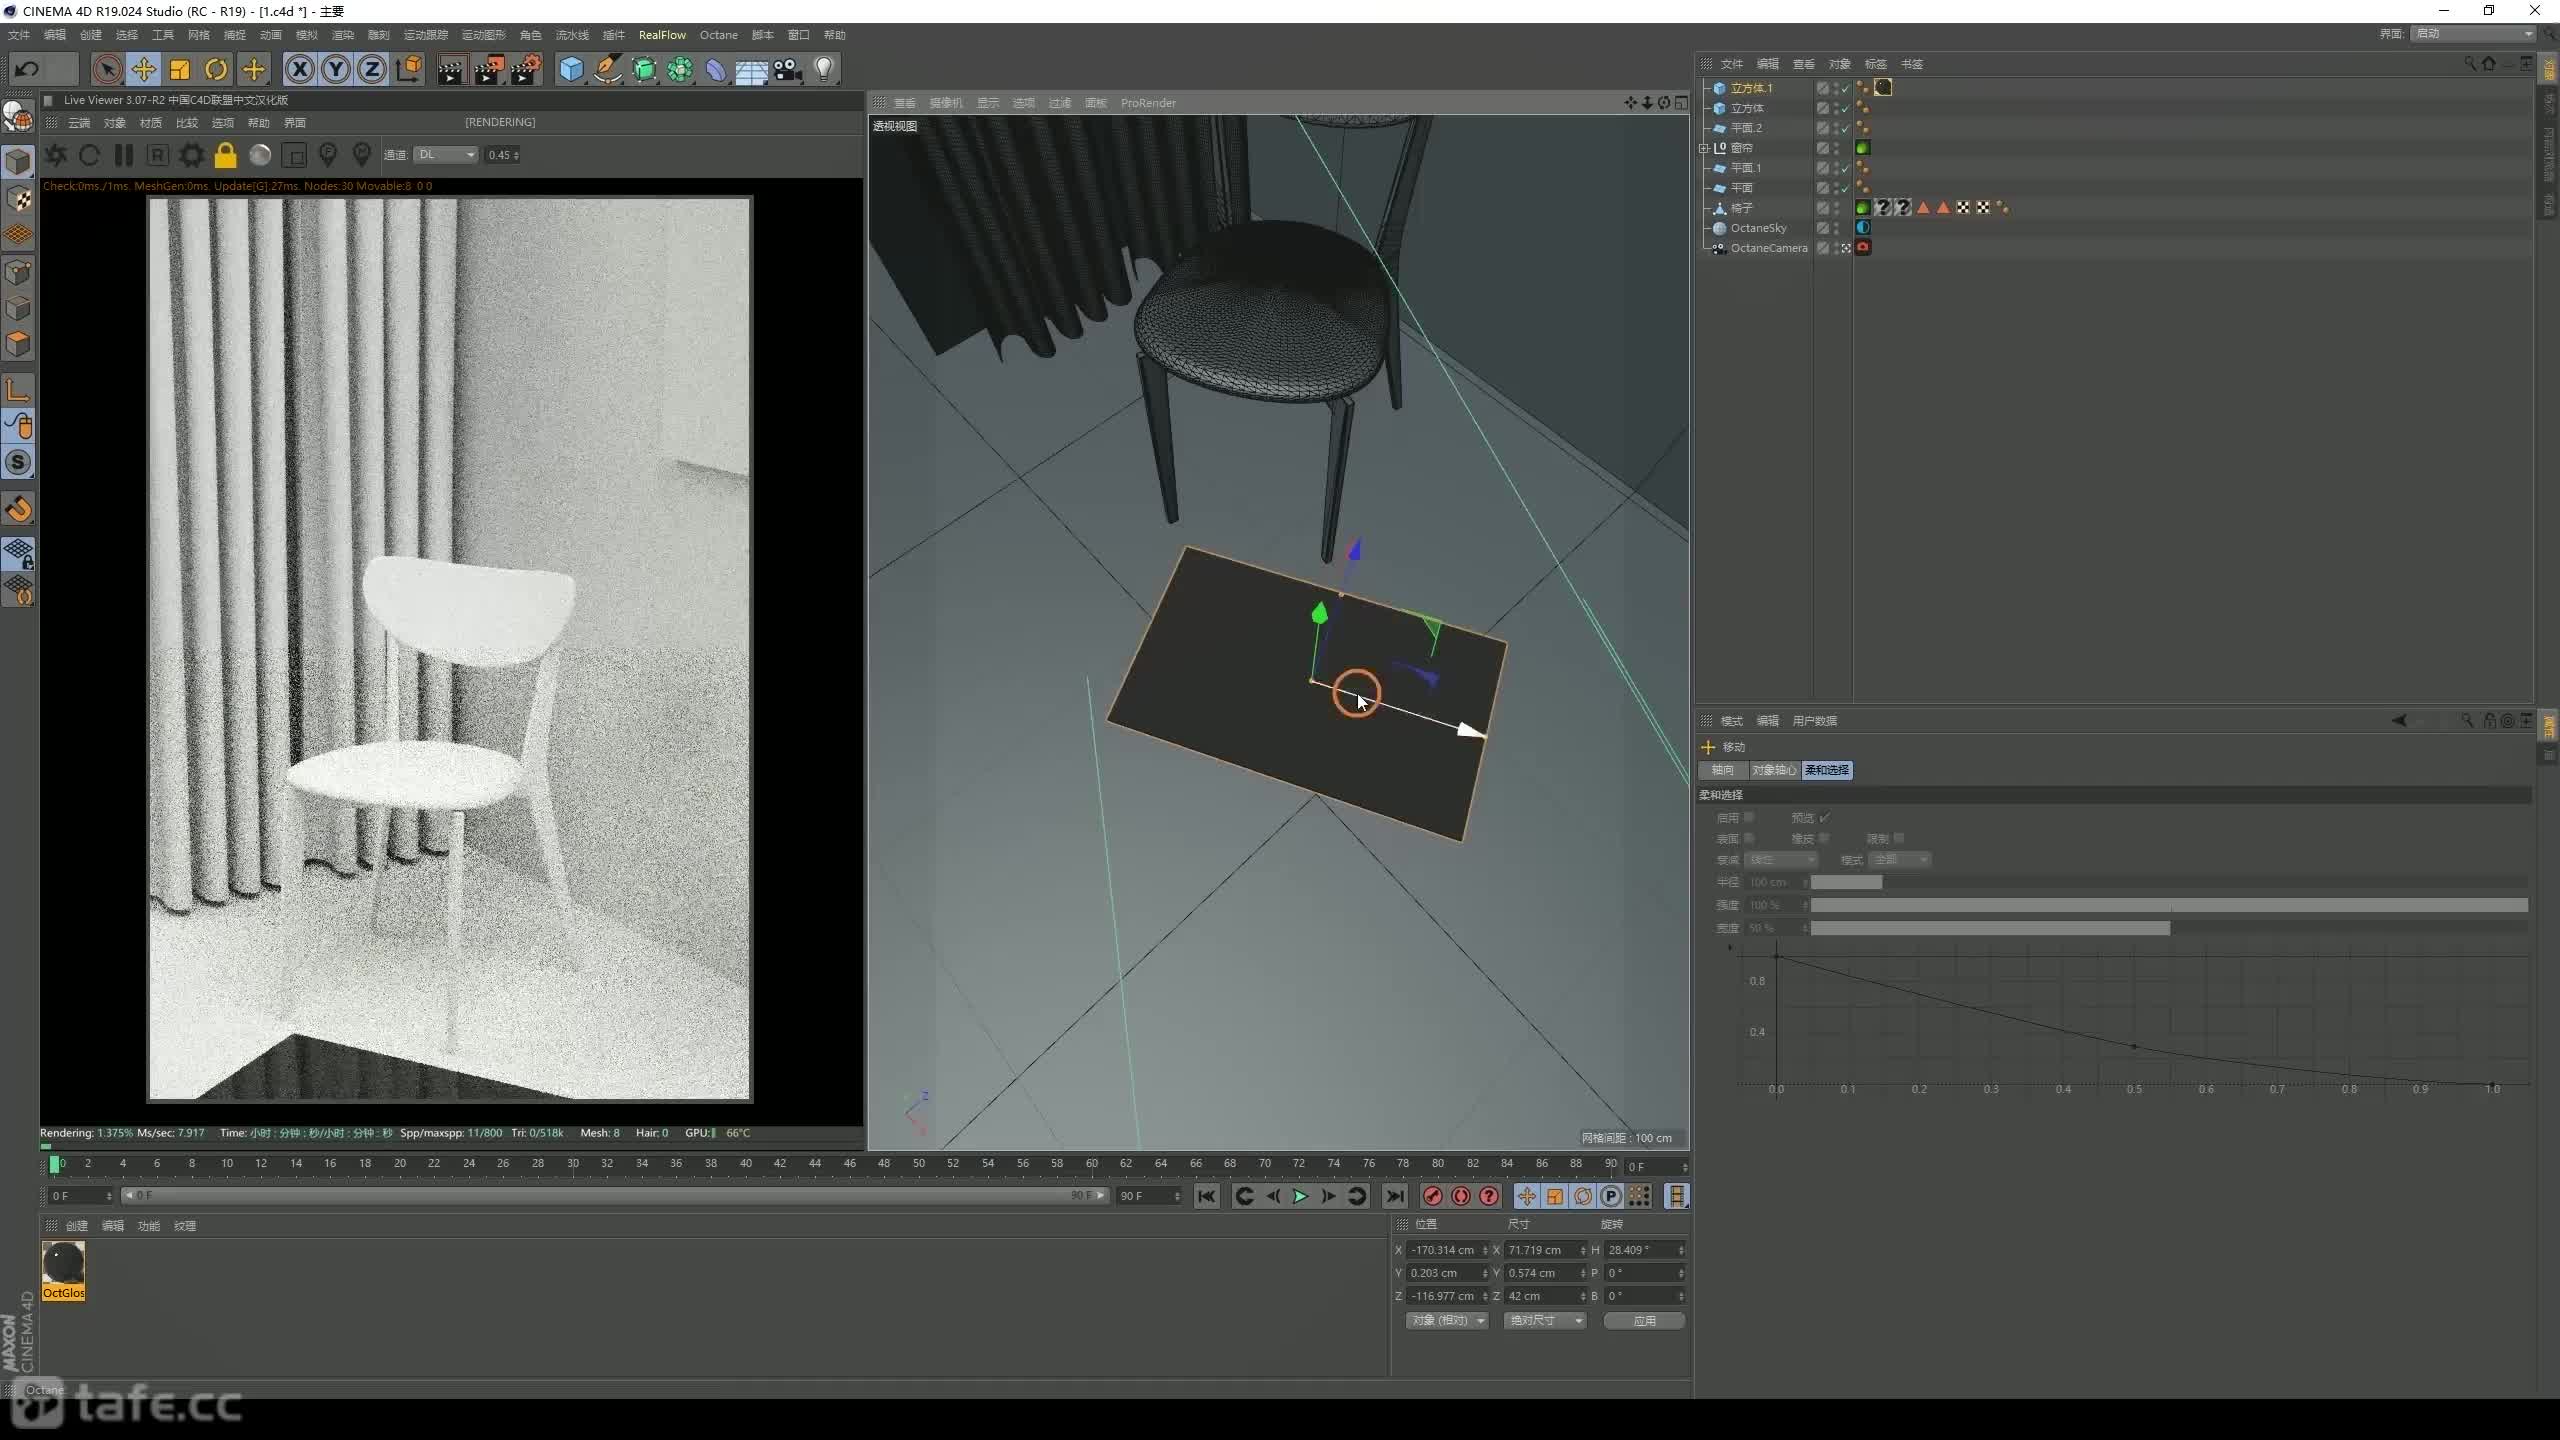Select the OctaneCamera object
2560x1440 pixels.
1769,248
